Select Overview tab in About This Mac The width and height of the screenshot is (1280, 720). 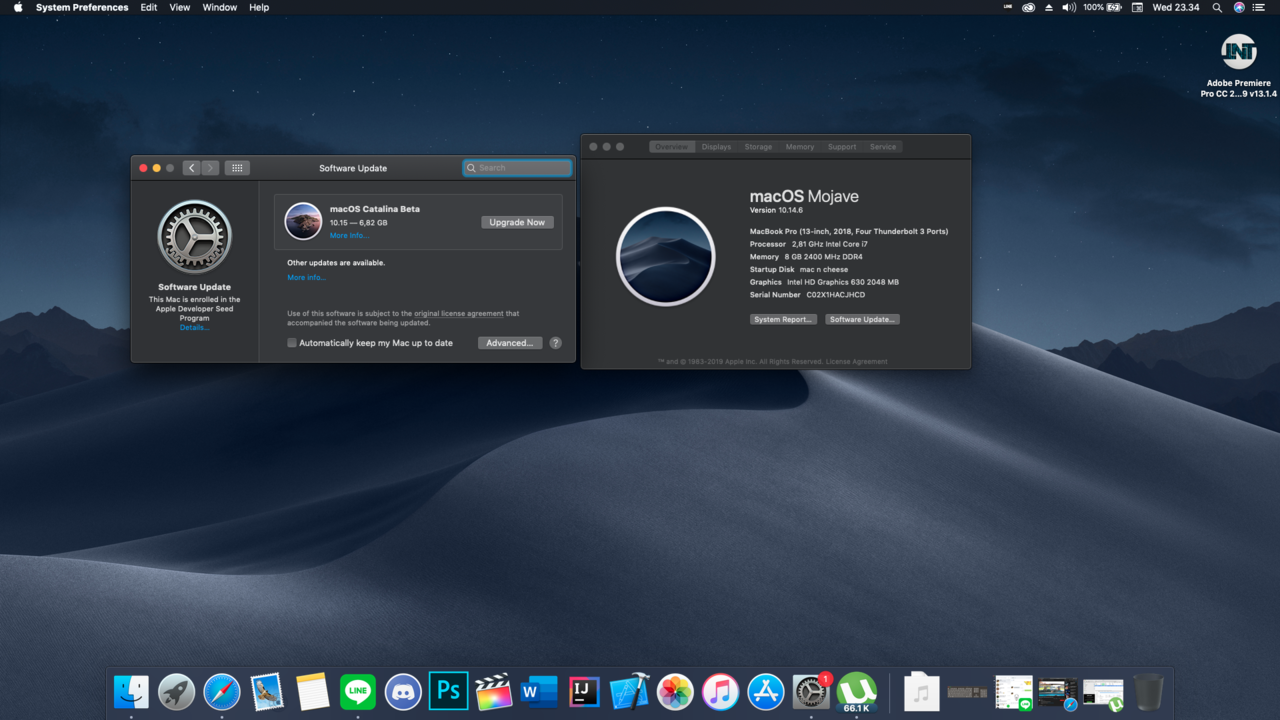[671, 147]
